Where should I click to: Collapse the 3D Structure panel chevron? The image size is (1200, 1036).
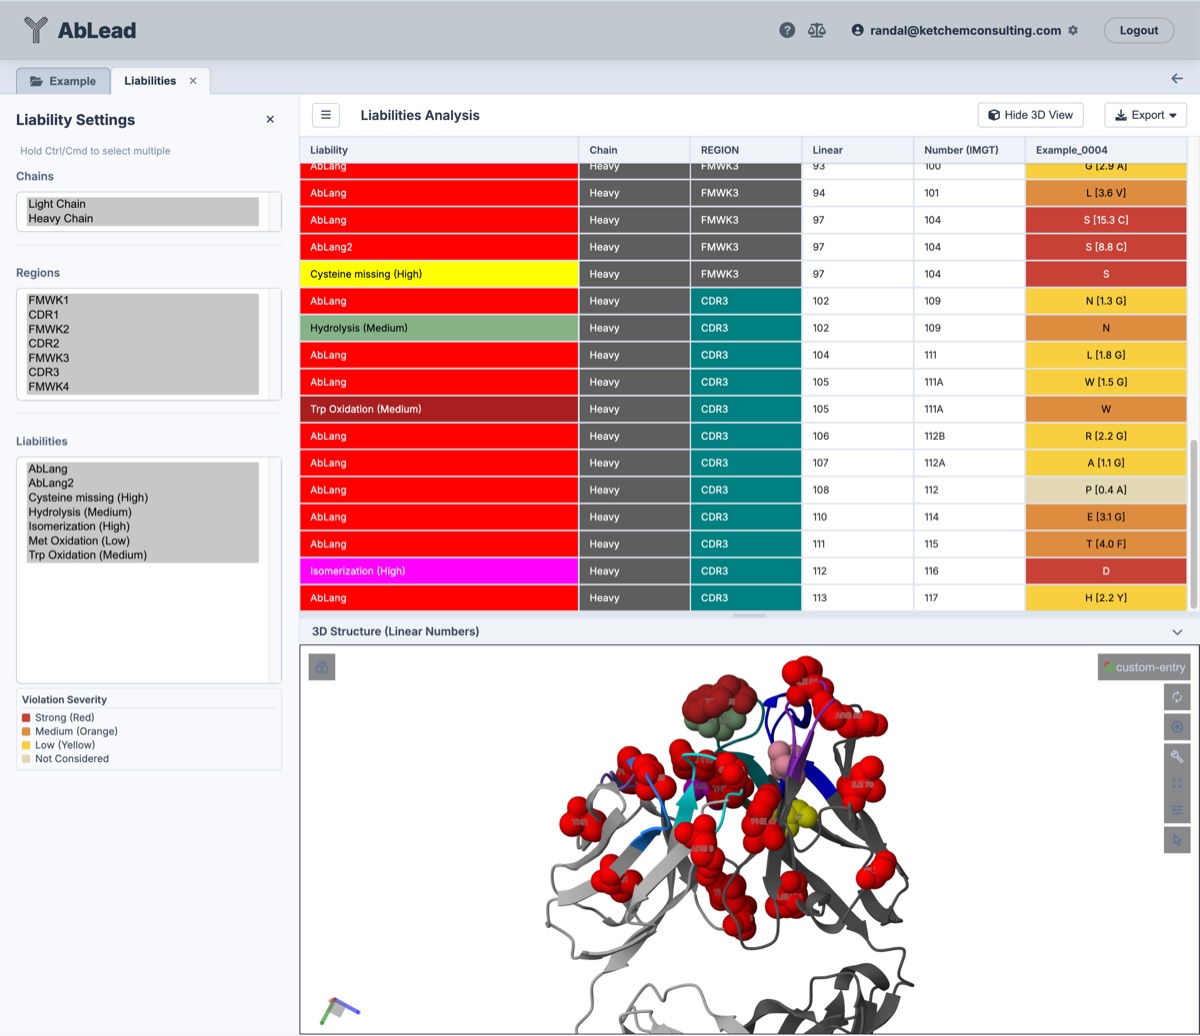pos(1177,632)
